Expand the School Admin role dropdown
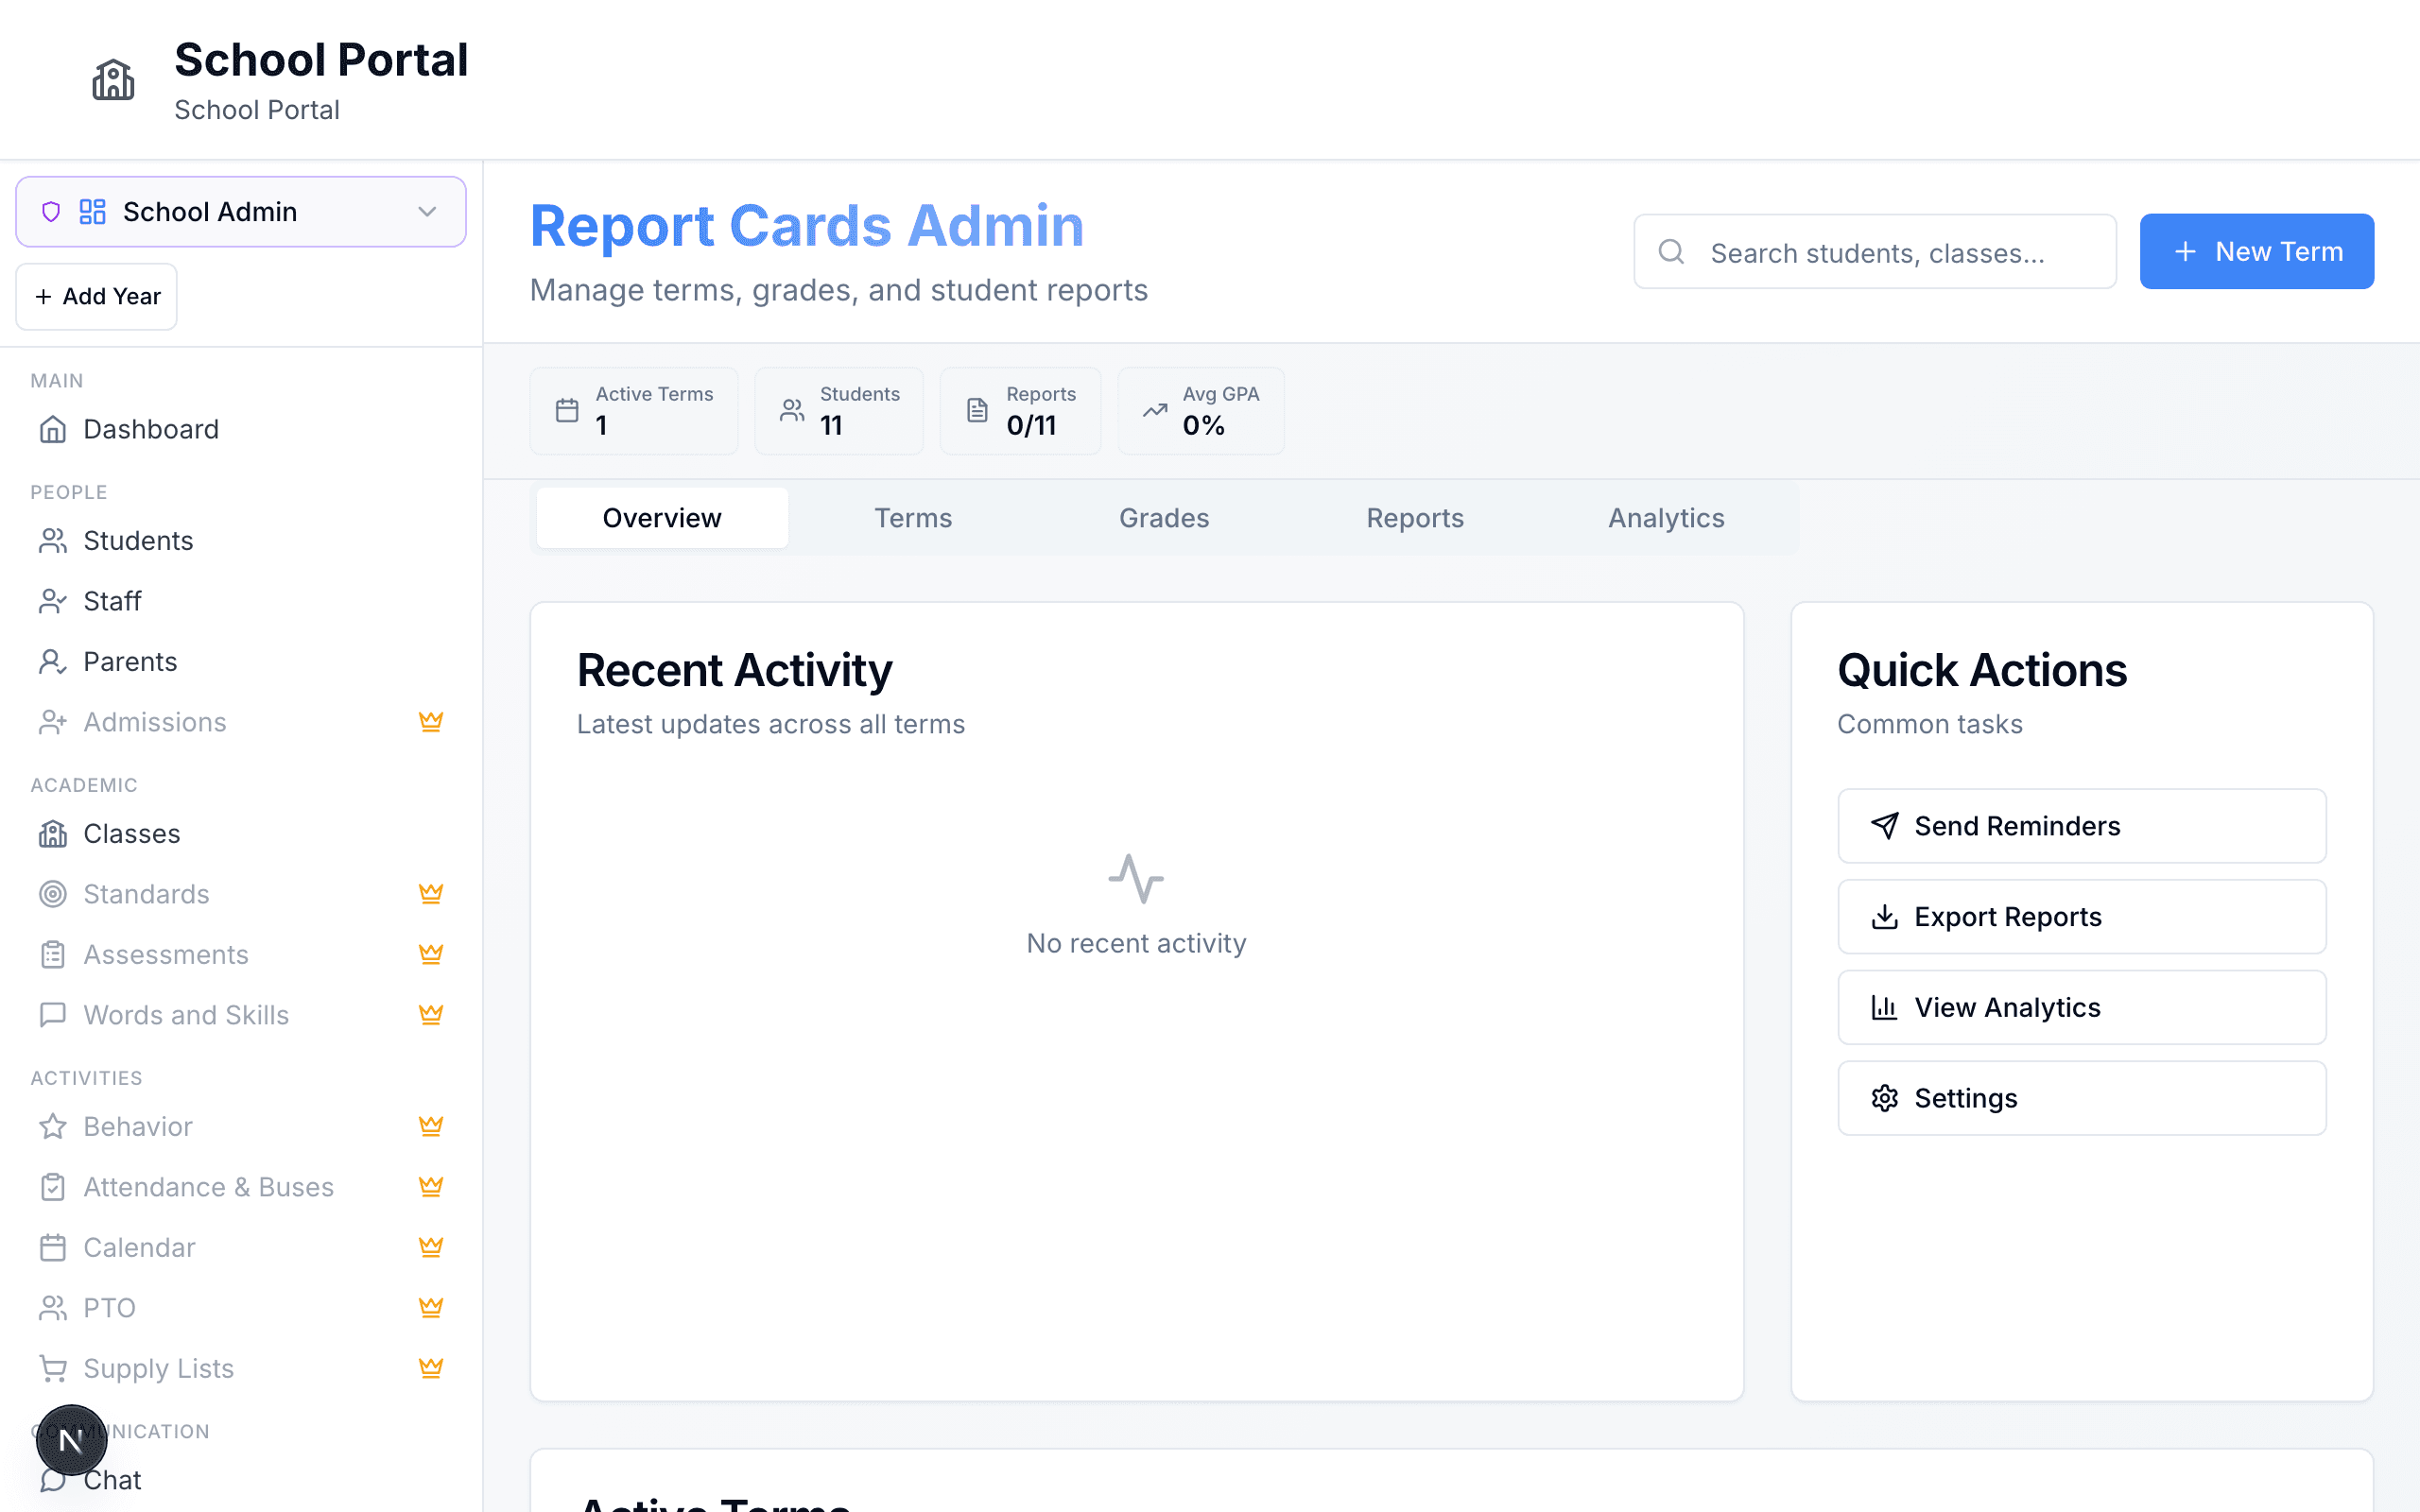Screen dimensions: 2420x1512 (240, 212)
